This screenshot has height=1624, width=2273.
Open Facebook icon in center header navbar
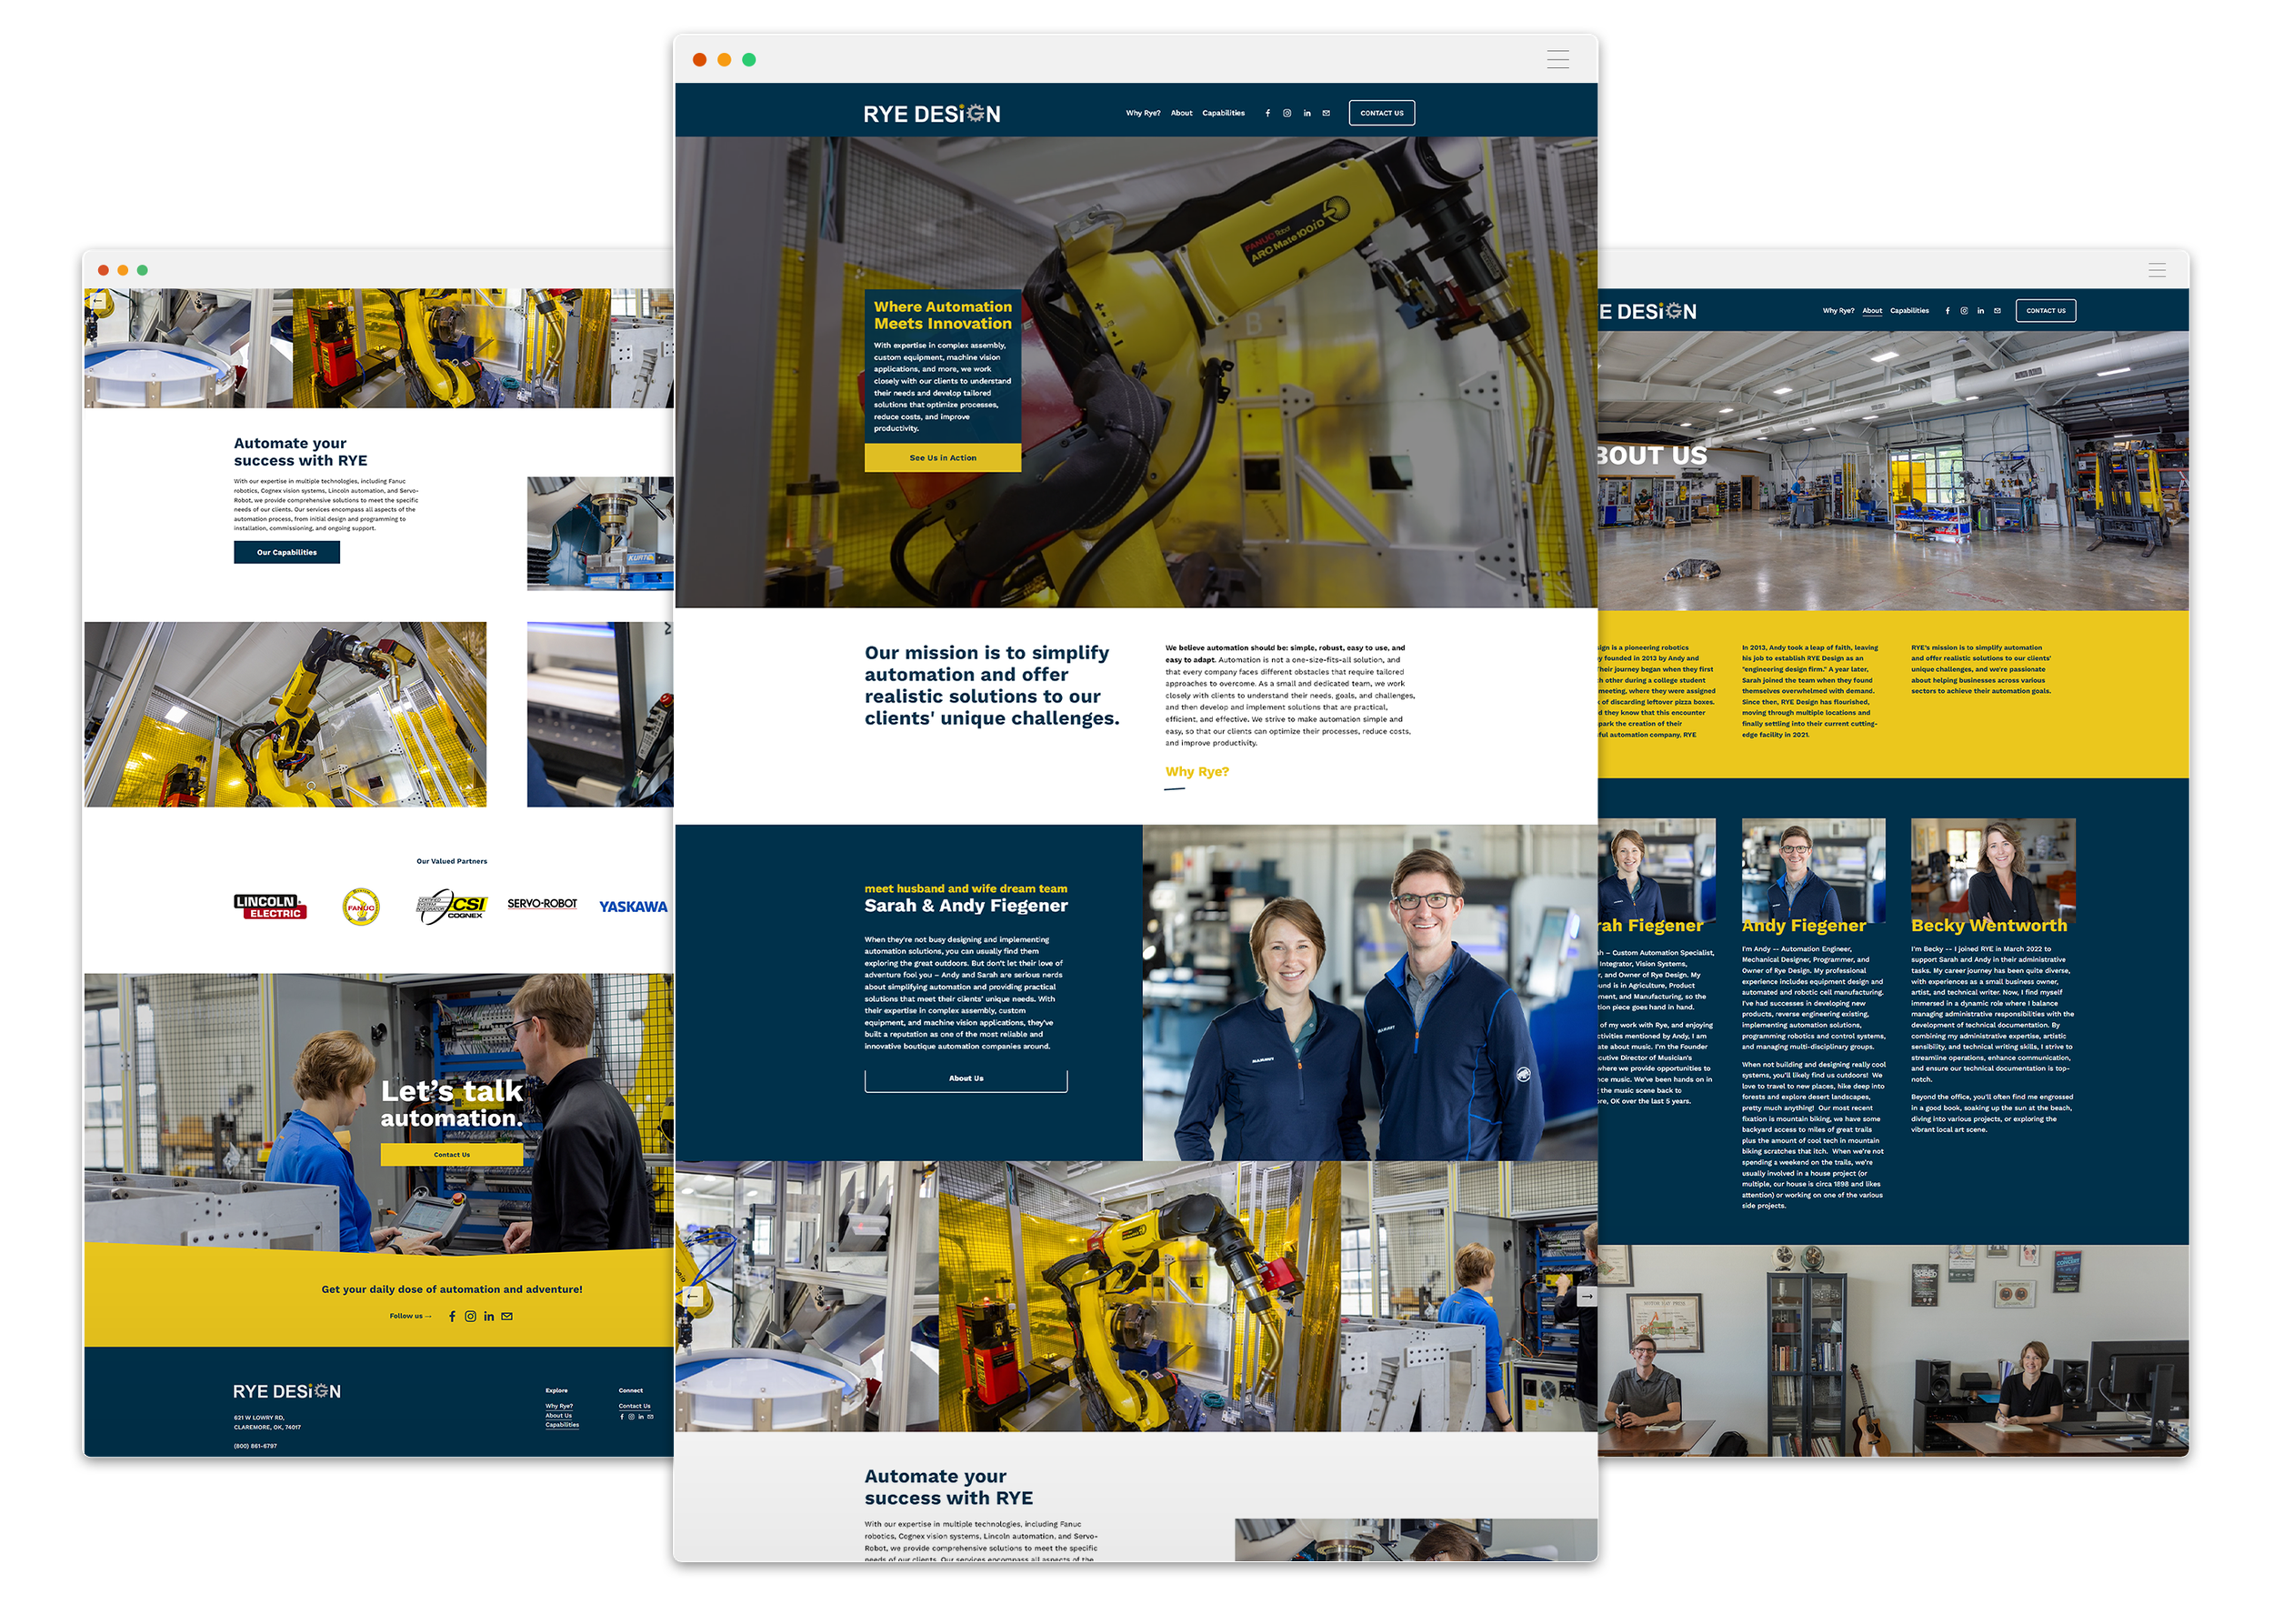[x=1268, y=113]
